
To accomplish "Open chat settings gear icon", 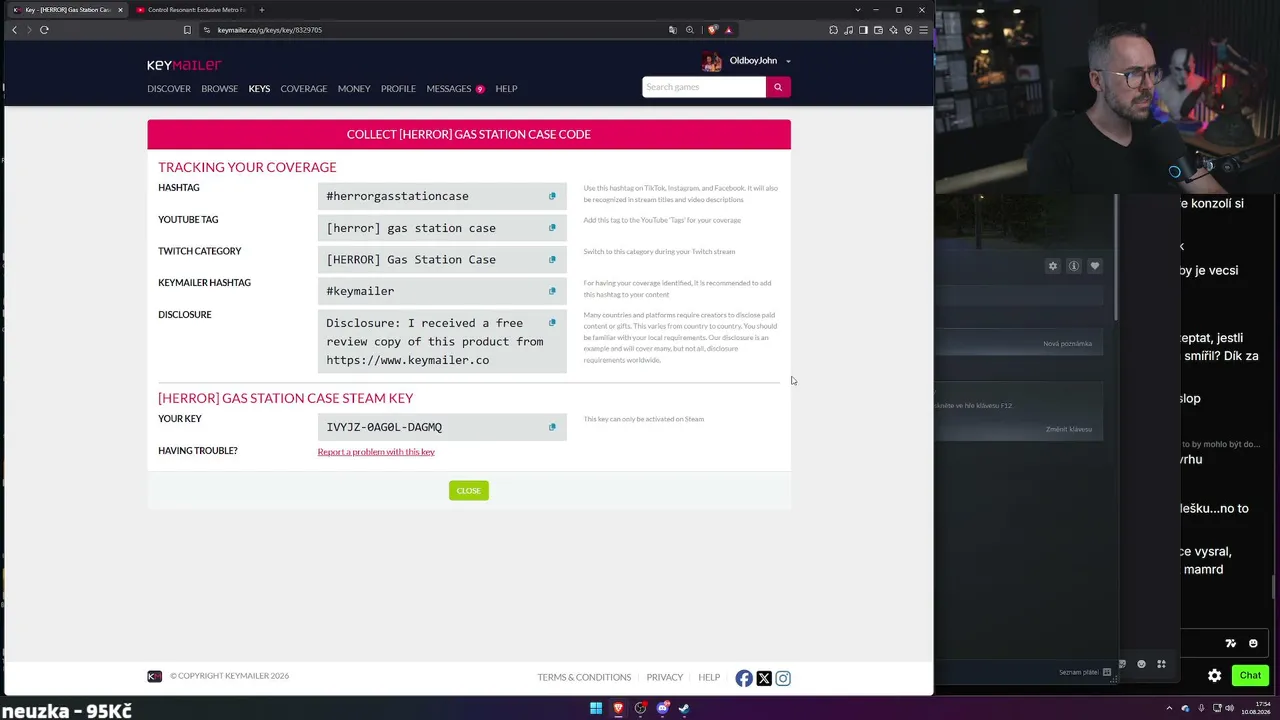I will pos(1214,676).
